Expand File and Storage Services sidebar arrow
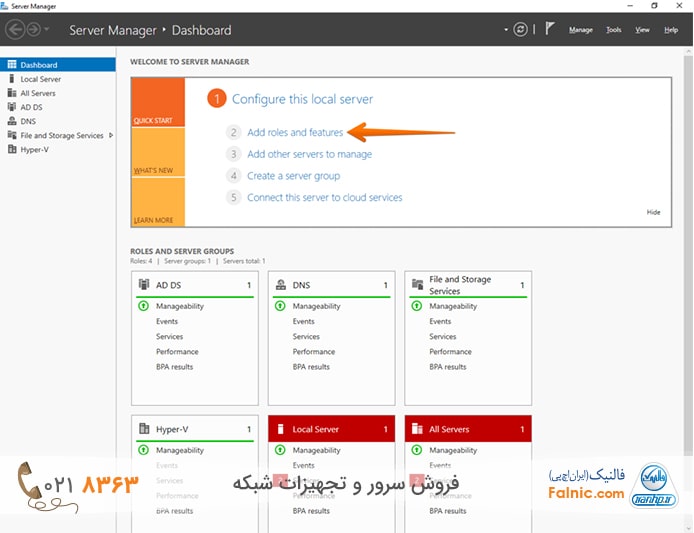Image resolution: width=694 pixels, height=533 pixels. [x=111, y=135]
